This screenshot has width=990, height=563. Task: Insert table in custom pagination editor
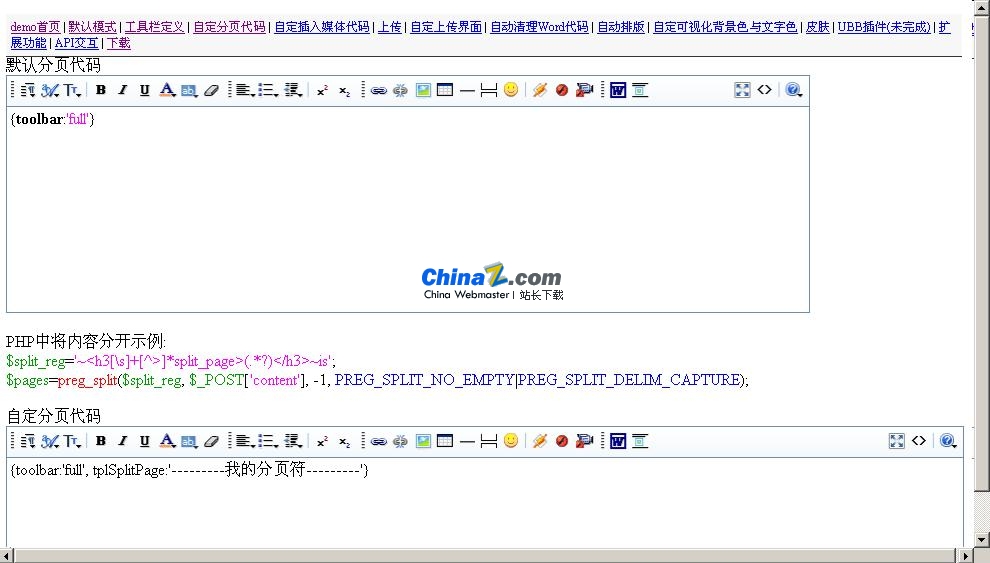[445, 441]
